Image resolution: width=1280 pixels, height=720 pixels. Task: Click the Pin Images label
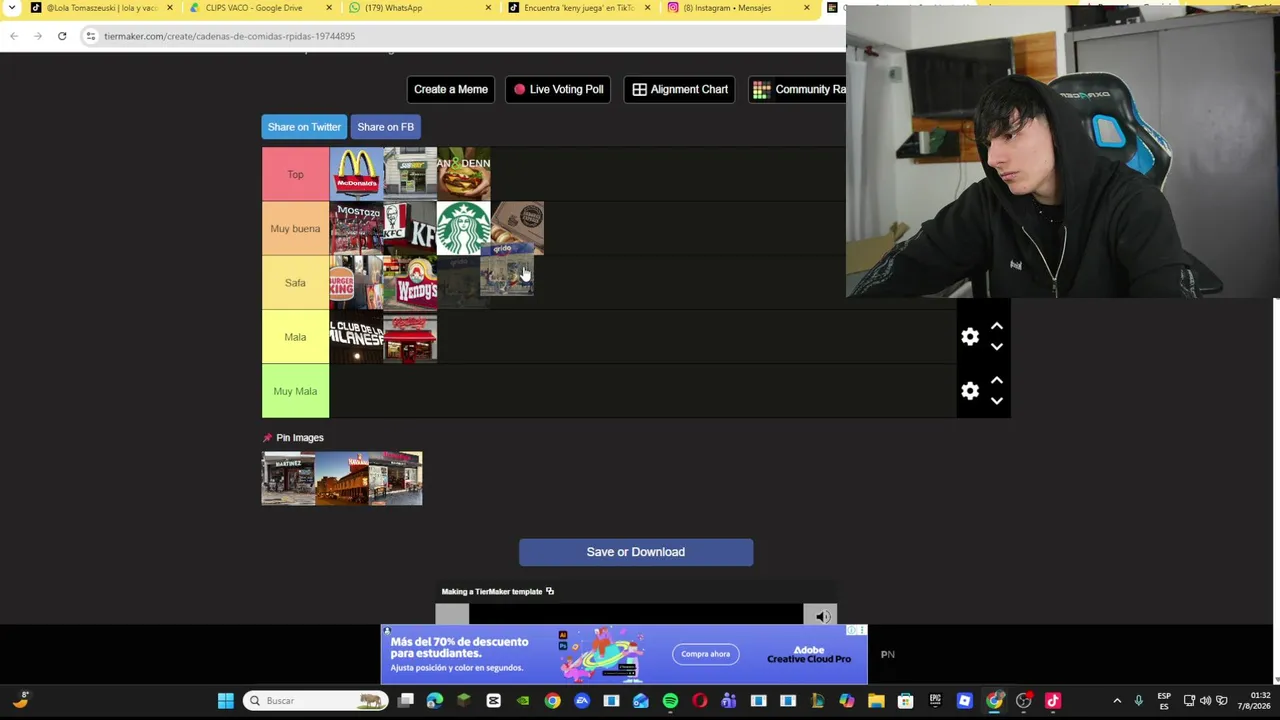pyautogui.click(x=300, y=438)
